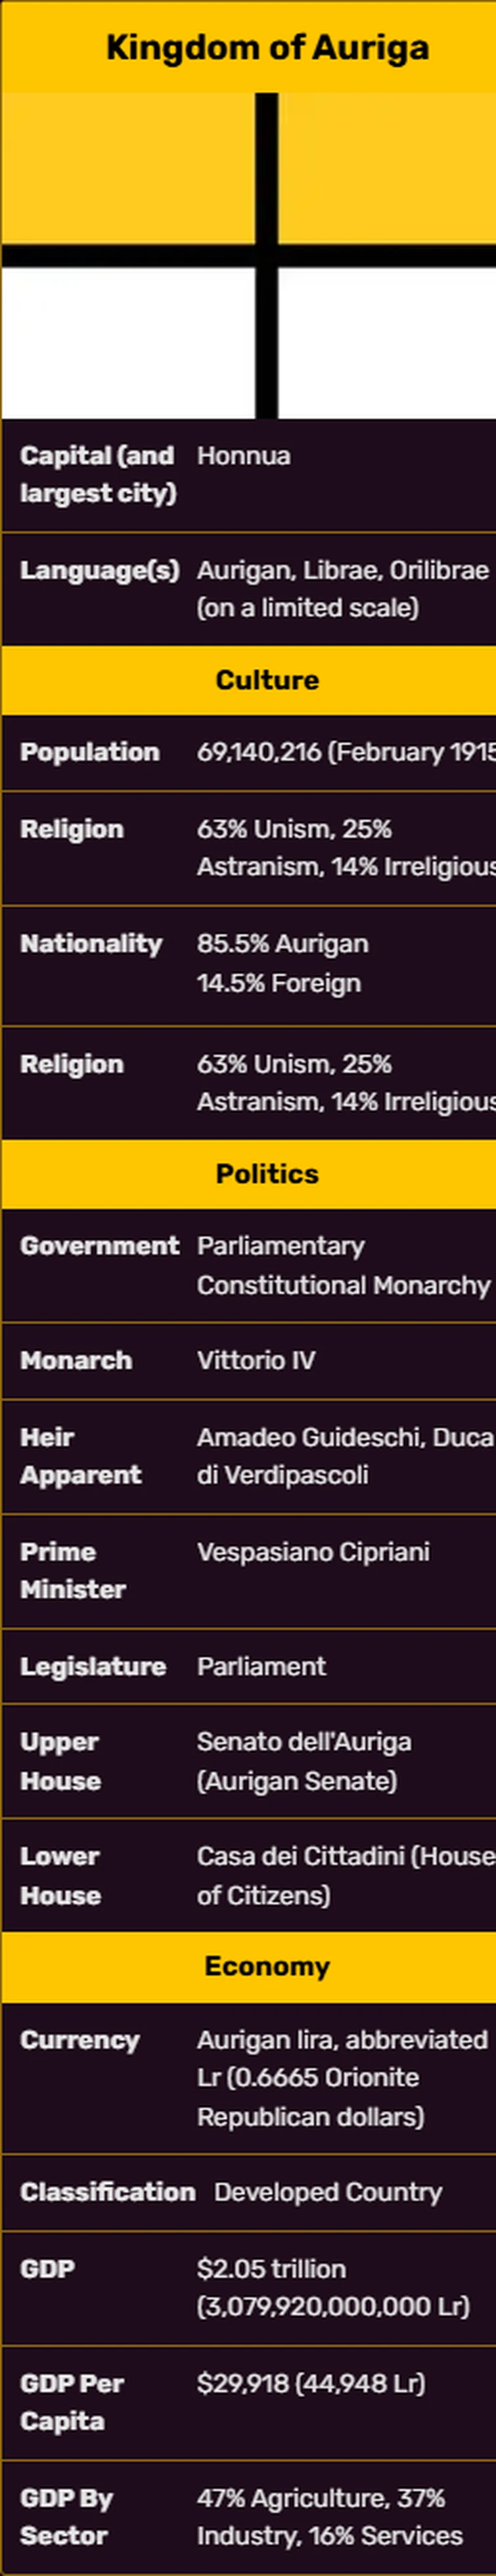Click the GDP Per Capita label
This screenshot has width=496, height=2576.
tap(72, 2402)
